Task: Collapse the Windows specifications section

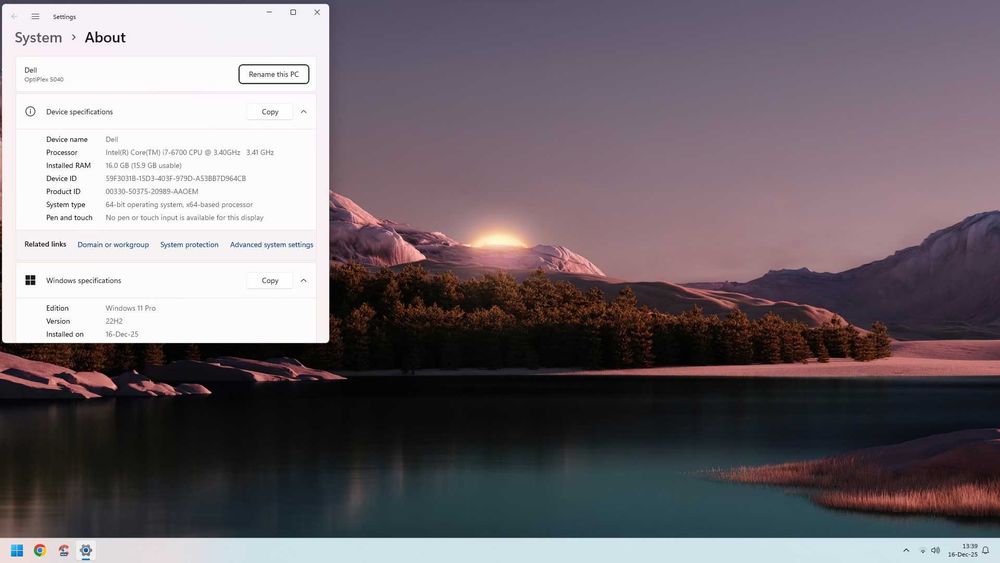Action: (x=304, y=281)
